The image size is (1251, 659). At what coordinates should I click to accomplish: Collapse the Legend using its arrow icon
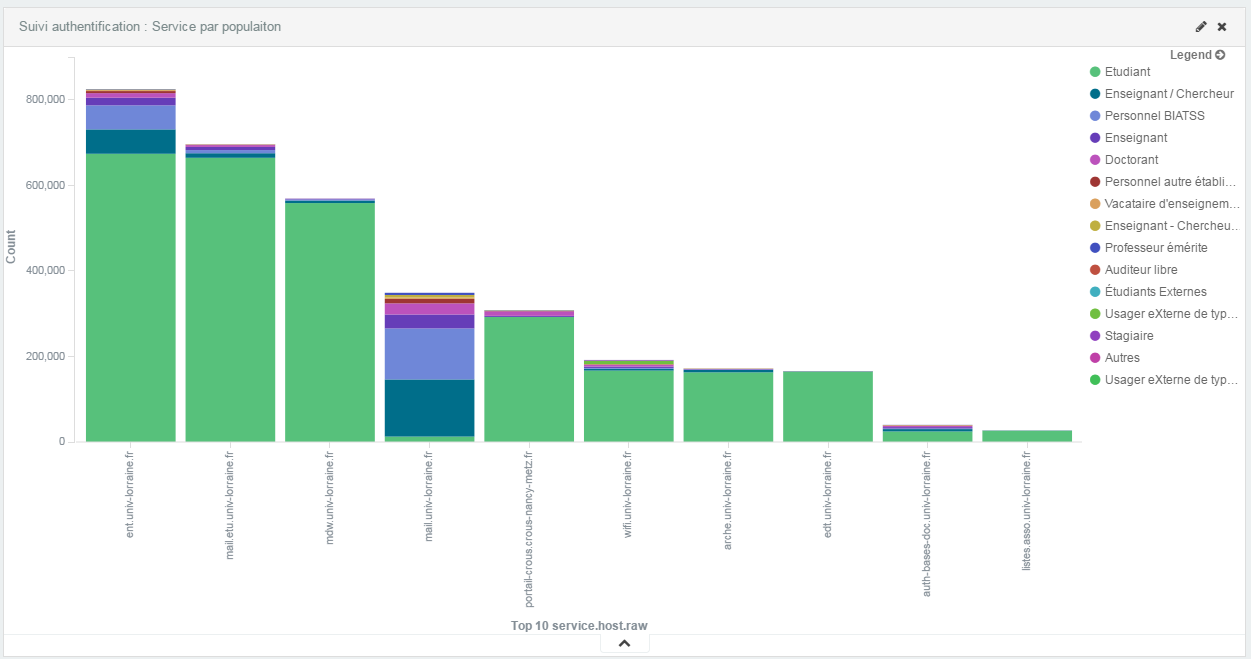pyautogui.click(x=1220, y=55)
